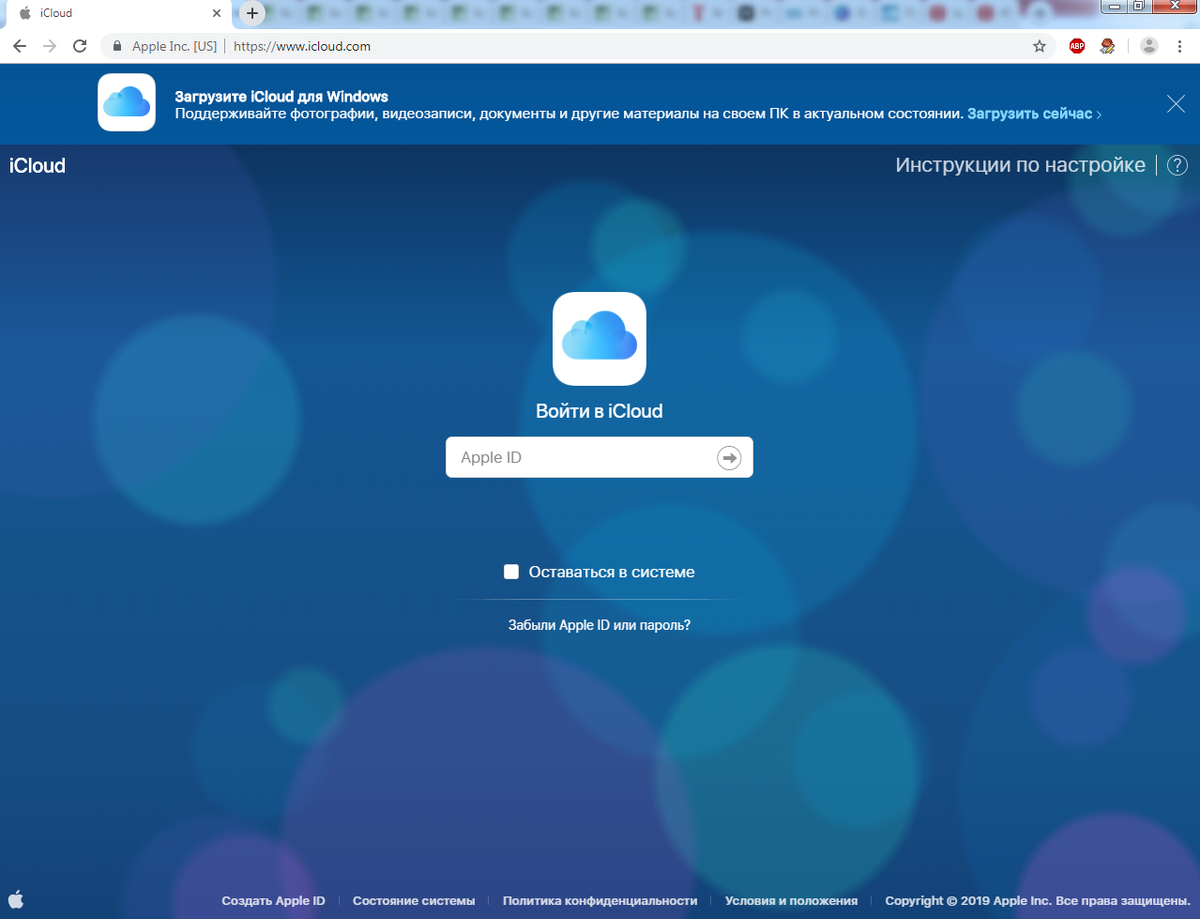Click the large iCloud cloud logo

(599, 339)
